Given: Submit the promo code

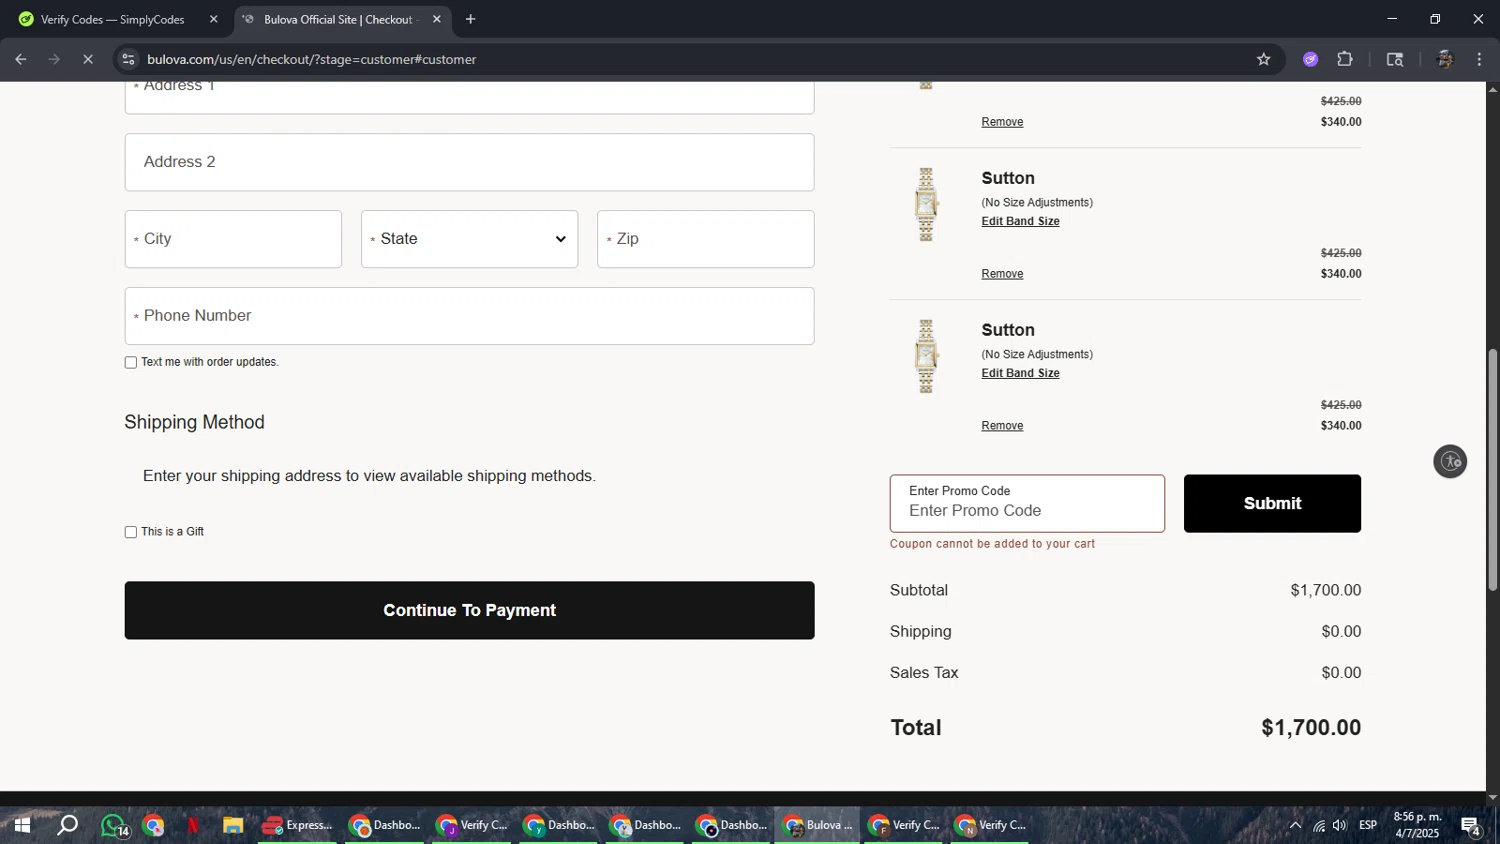Looking at the screenshot, I should click(x=1272, y=503).
